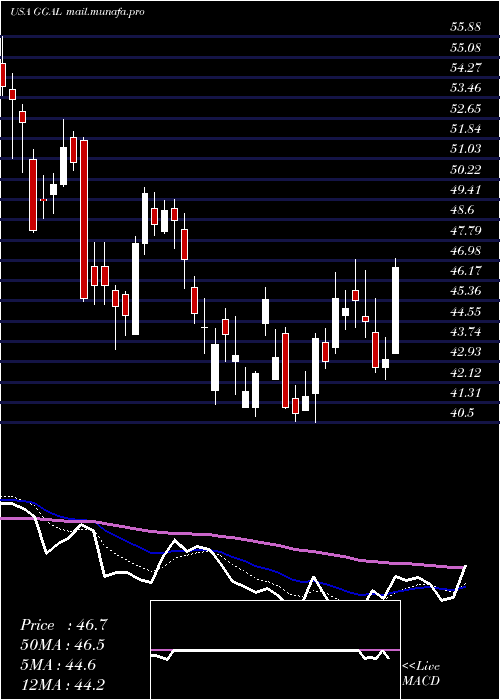This screenshot has height=700, width=500.
Task: Click the 52.65 price axis label
Action: [x=466, y=109]
